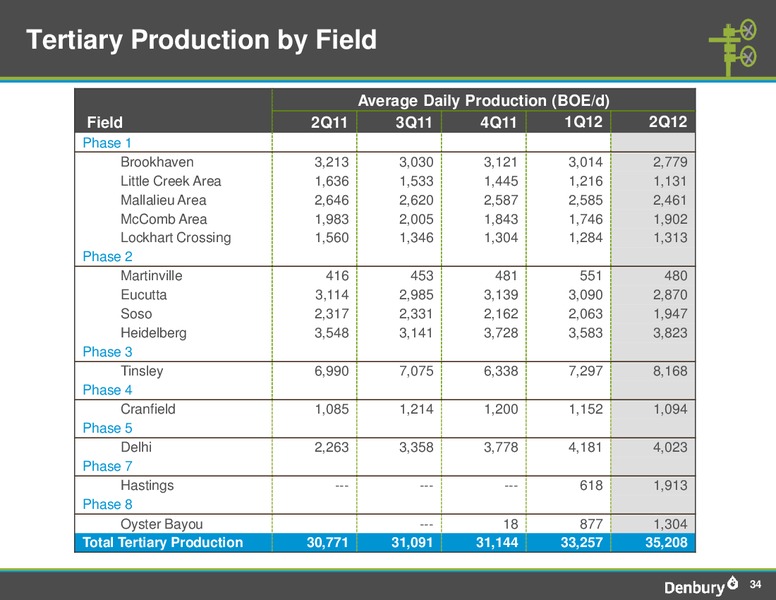Click the Phase 2 label
Image resolution: width=776 pixels, height=600 pixels.
(x=107, y=256)
